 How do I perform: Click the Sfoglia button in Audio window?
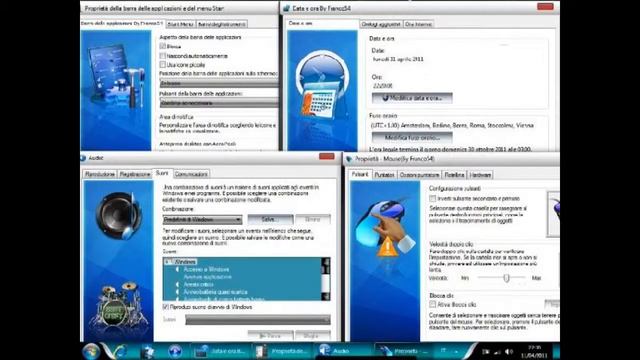click(313, 336)
